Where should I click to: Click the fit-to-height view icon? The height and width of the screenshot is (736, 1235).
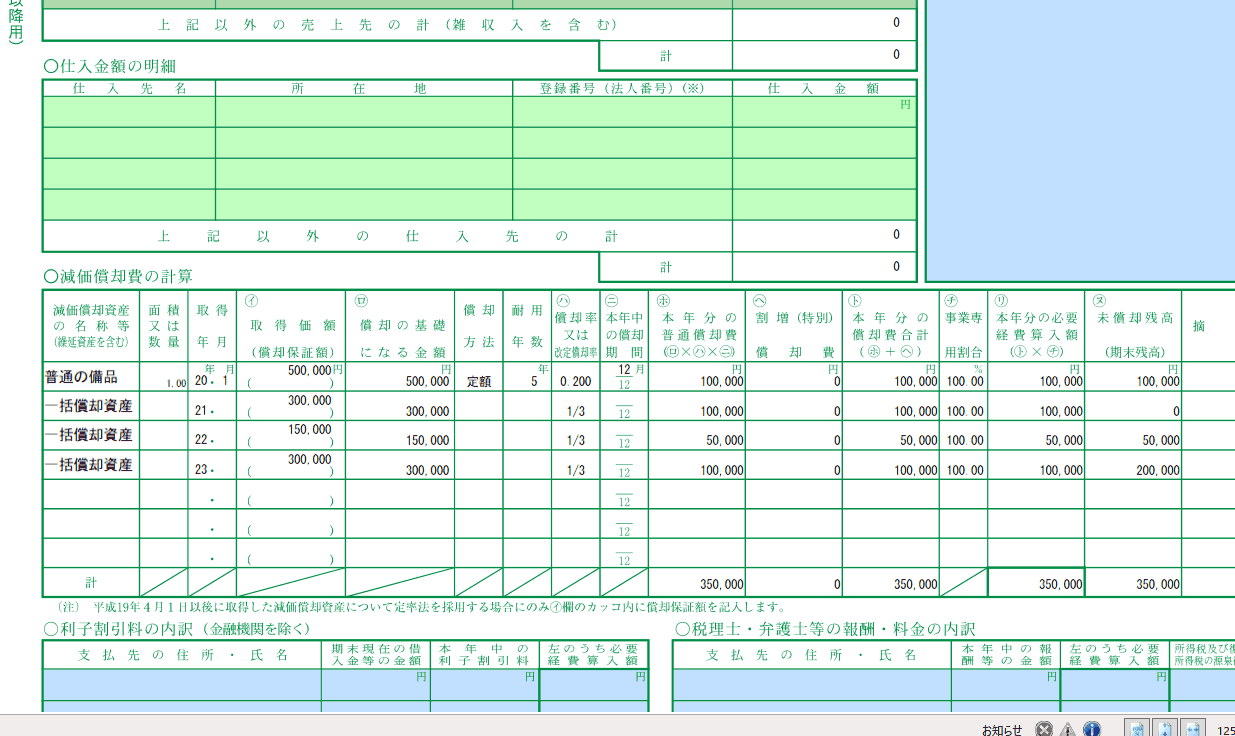point(1165,729)
